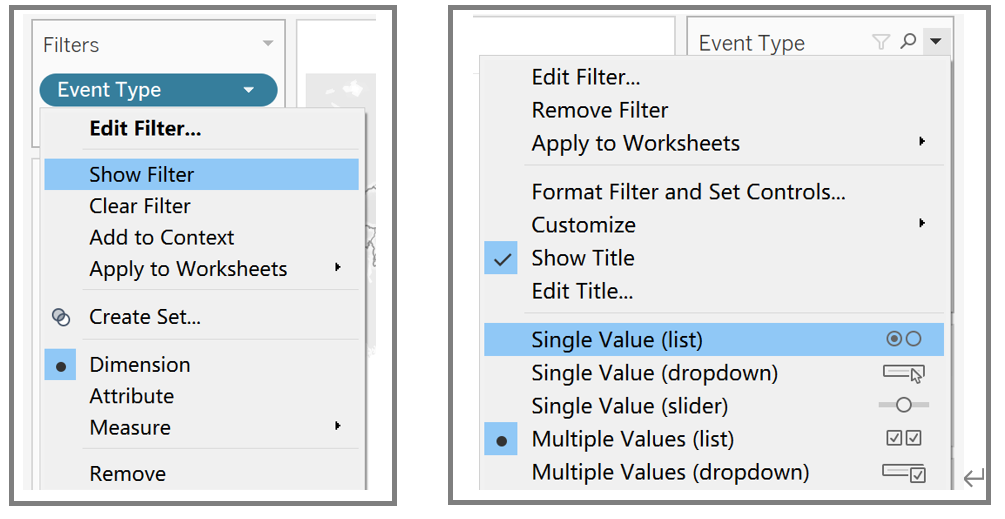Image resolution: width=1005 pixels, height=519 pixels.
Task: Click Edit Filter... in the left menu
Action: 145,129
